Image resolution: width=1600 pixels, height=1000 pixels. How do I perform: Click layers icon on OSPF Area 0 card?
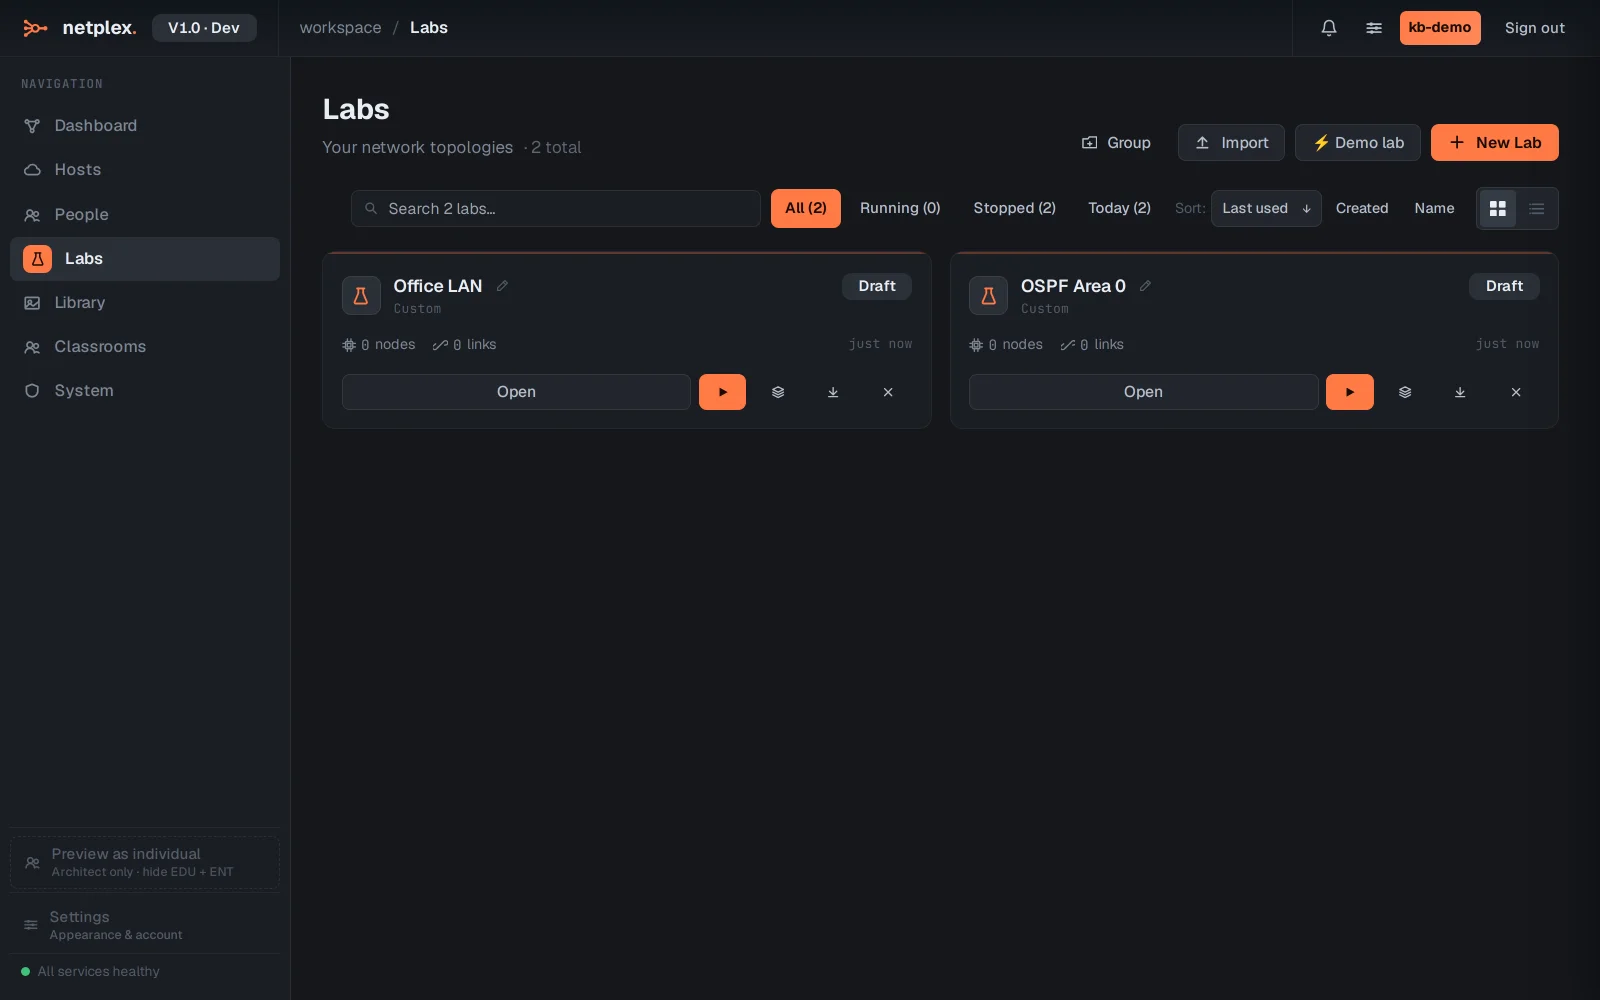[x=1405, y=392]
